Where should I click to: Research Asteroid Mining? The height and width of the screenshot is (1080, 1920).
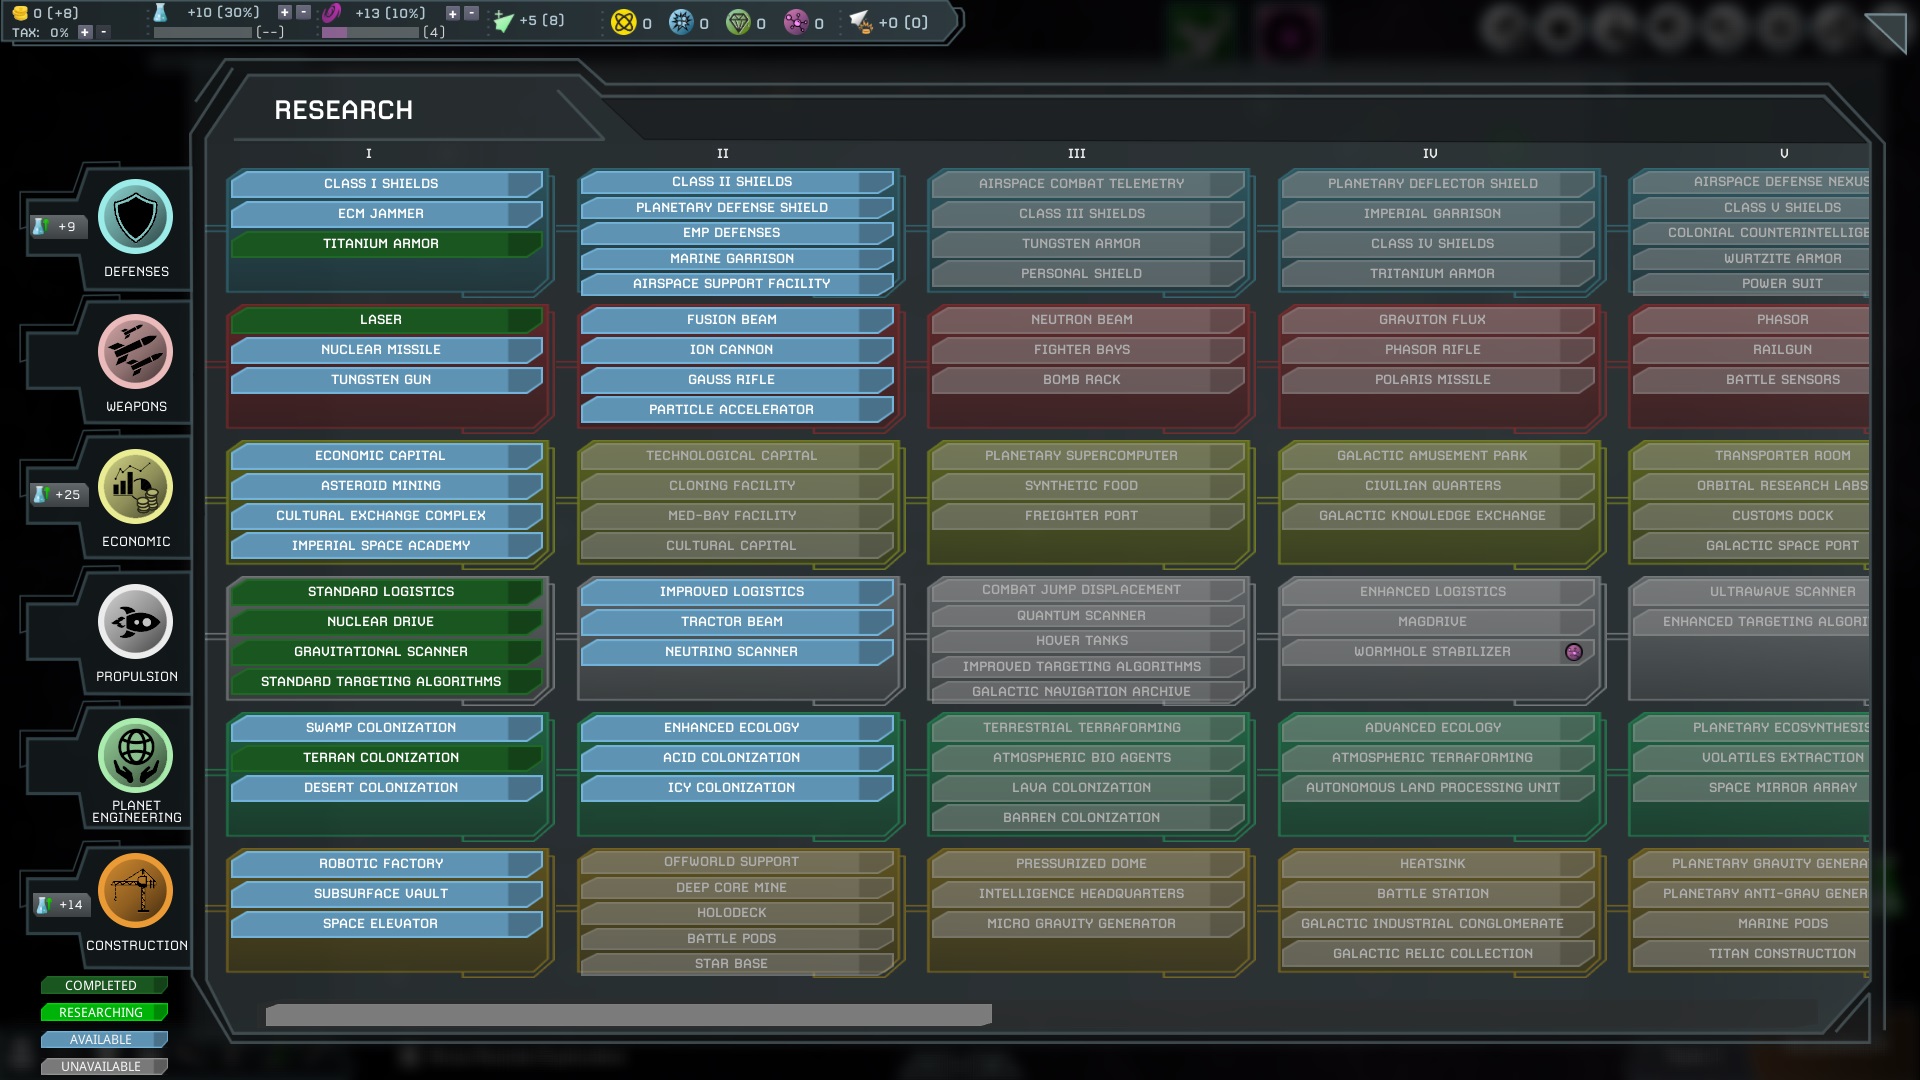coord(386,486)
